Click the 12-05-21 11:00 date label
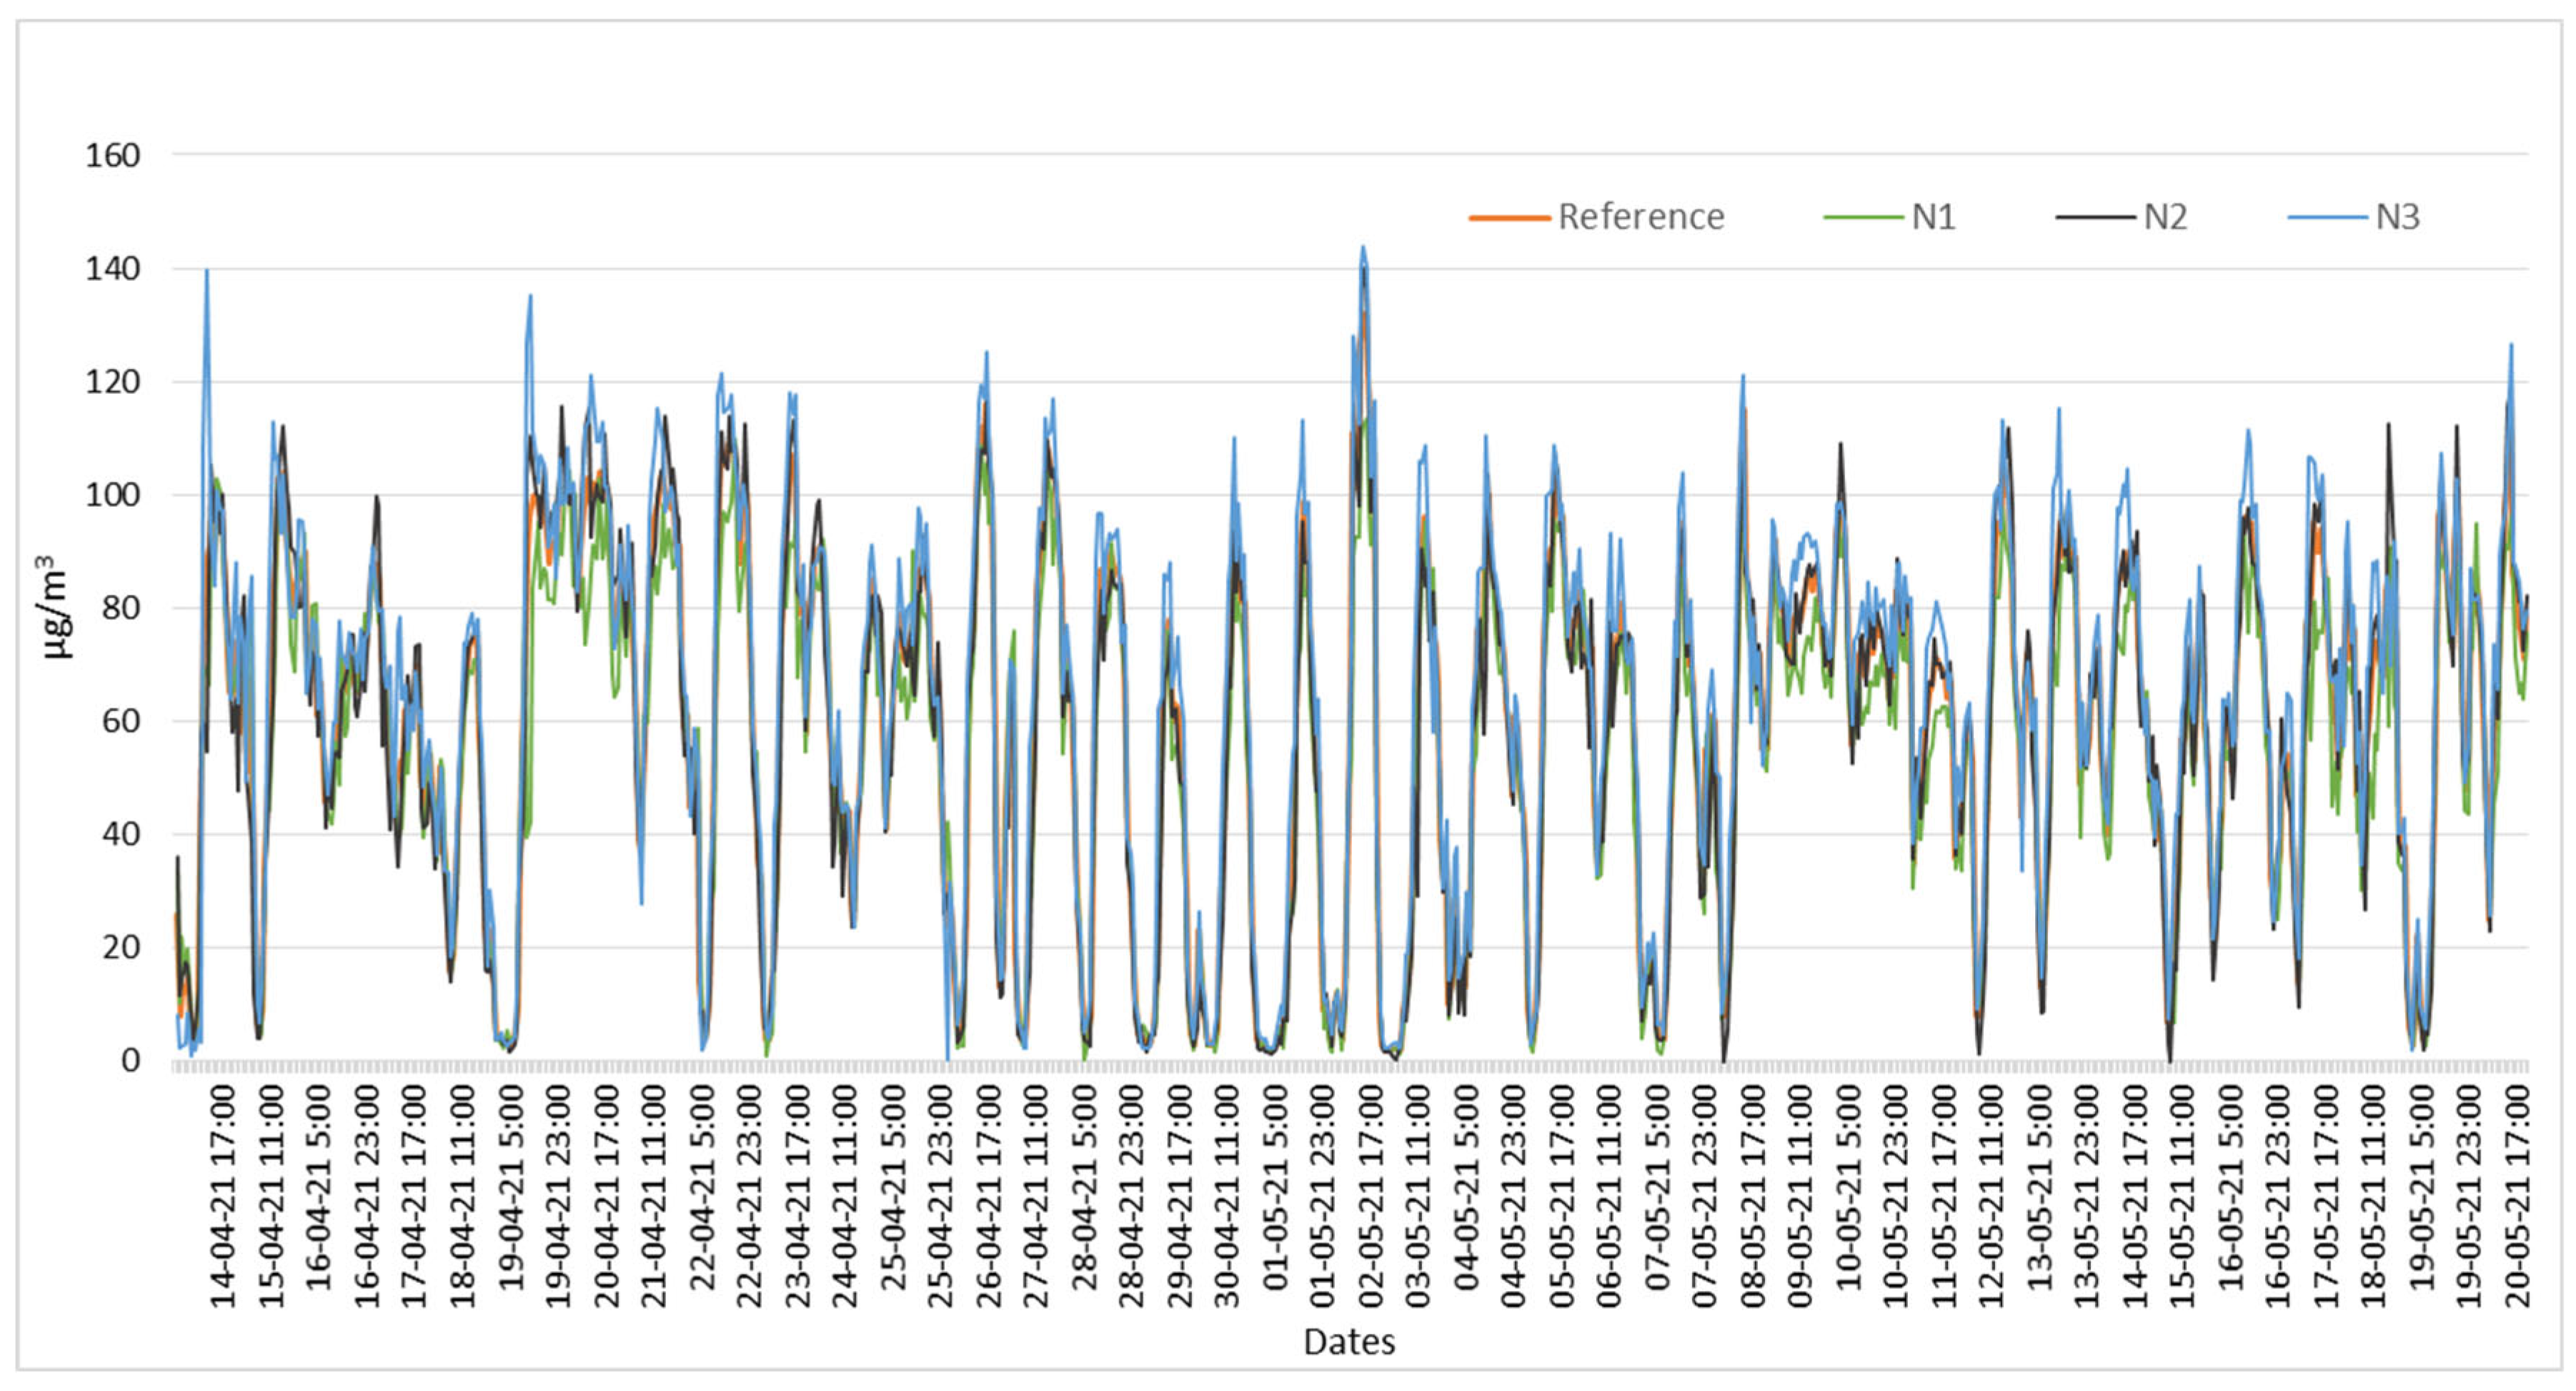The width and height of the screenshot is (2576, 1391). (1991, 1197)
